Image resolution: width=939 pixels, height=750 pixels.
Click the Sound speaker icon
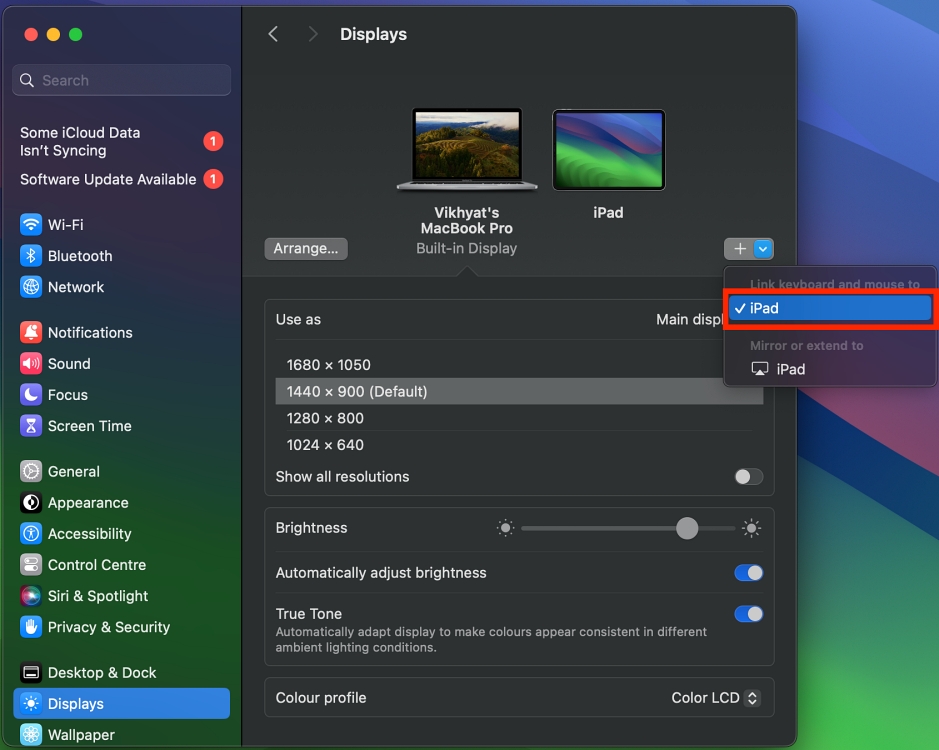click(x=31, y=364)
